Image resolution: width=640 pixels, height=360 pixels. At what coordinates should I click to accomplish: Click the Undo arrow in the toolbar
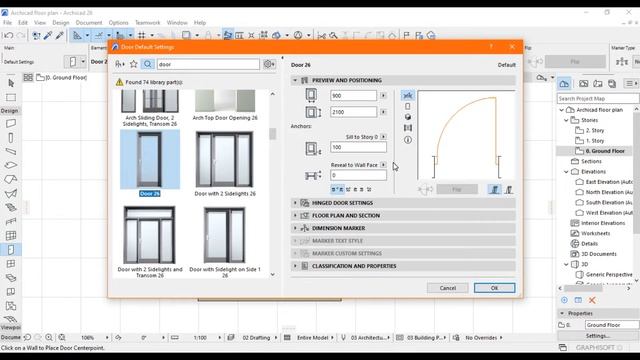9,36
